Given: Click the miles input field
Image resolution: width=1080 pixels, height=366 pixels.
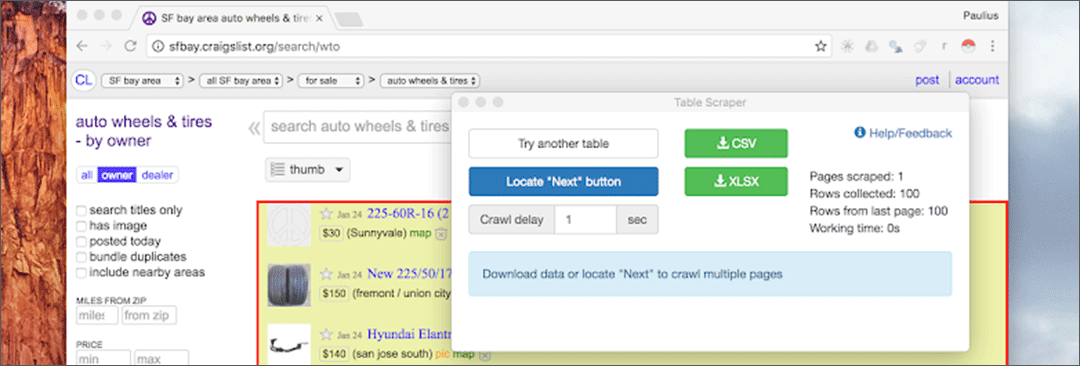Looking at the screenshot, I should [97, 316].
